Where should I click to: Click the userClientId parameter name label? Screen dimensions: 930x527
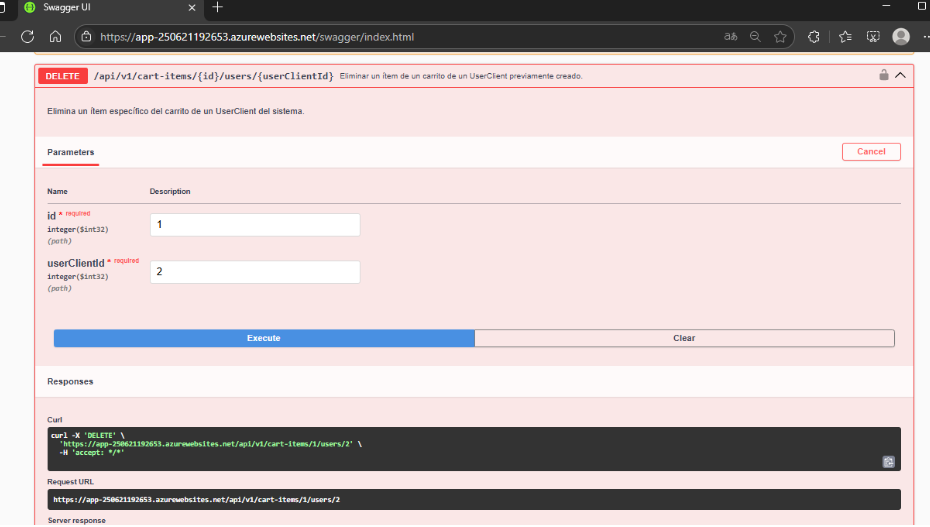pyautogui.click(x=76, y=263)
